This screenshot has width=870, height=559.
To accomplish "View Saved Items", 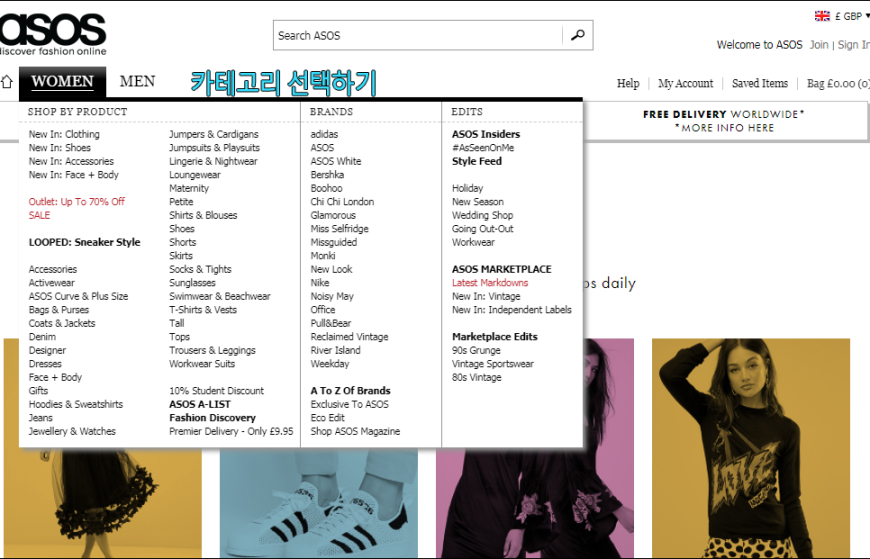I will click(x=760, y=83).
